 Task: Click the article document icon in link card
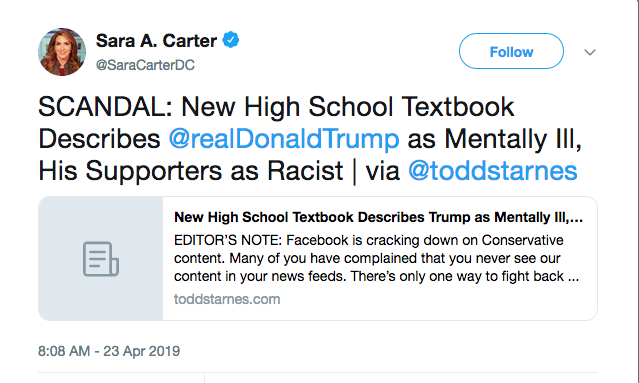coord(101,259)
